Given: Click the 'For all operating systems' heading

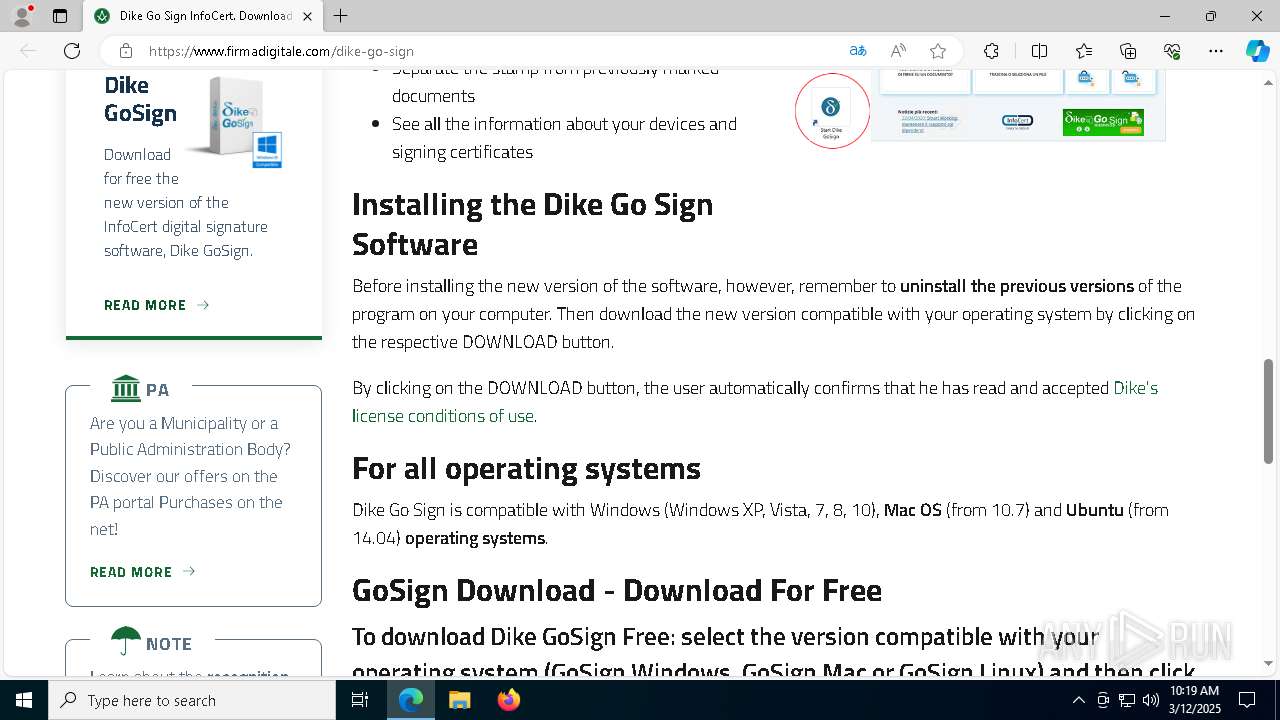Looking at the screenshot, I should pyautogui.click(x=526, y=468).
